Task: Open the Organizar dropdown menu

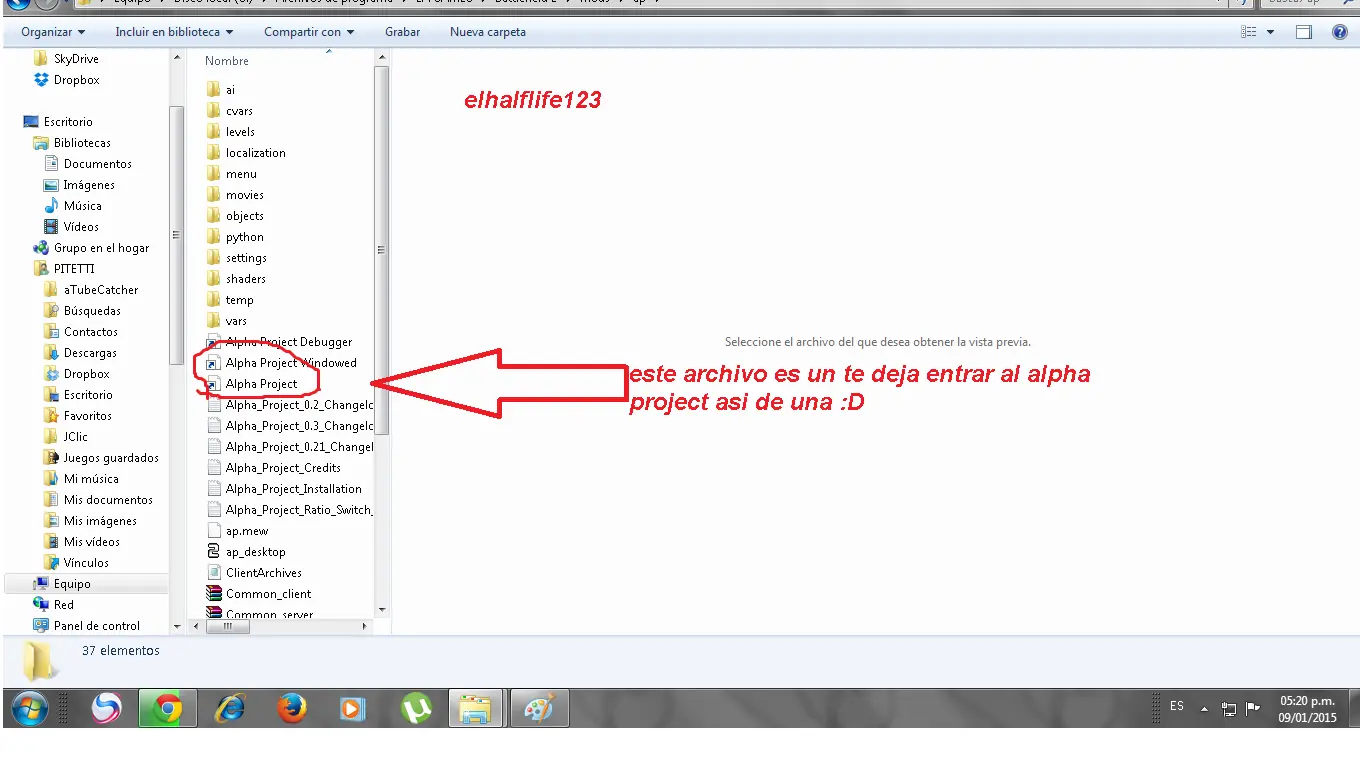Action: (53, 32)
